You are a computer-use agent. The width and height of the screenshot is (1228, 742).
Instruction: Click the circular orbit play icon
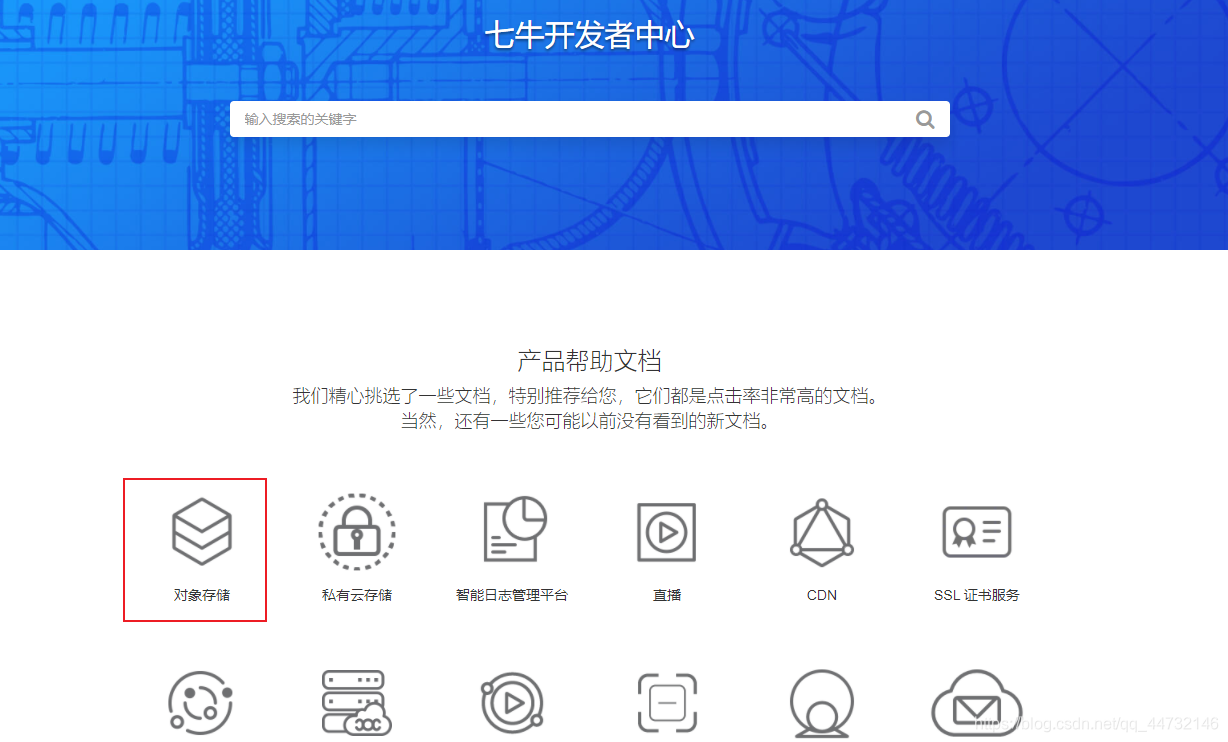(x=512, y=703)
